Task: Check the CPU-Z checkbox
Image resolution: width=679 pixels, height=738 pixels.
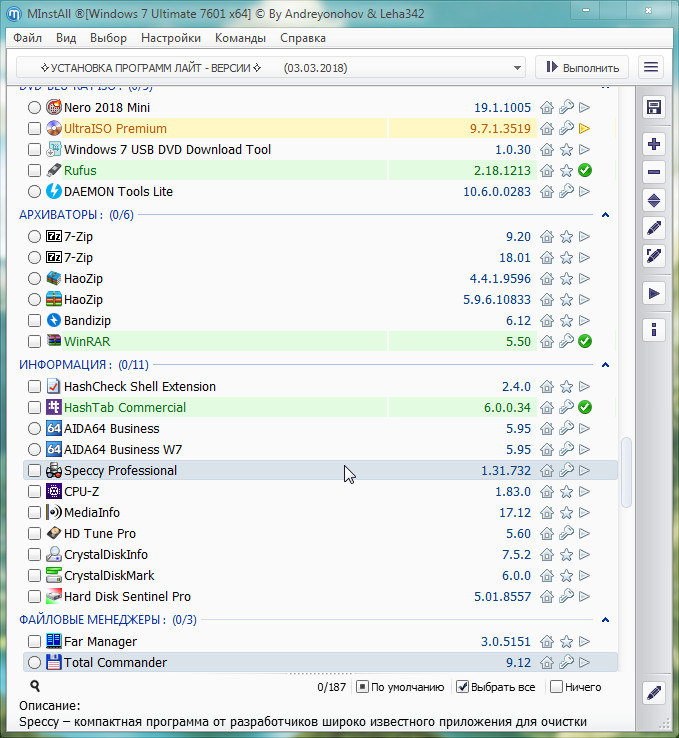Action: point(35,492)
